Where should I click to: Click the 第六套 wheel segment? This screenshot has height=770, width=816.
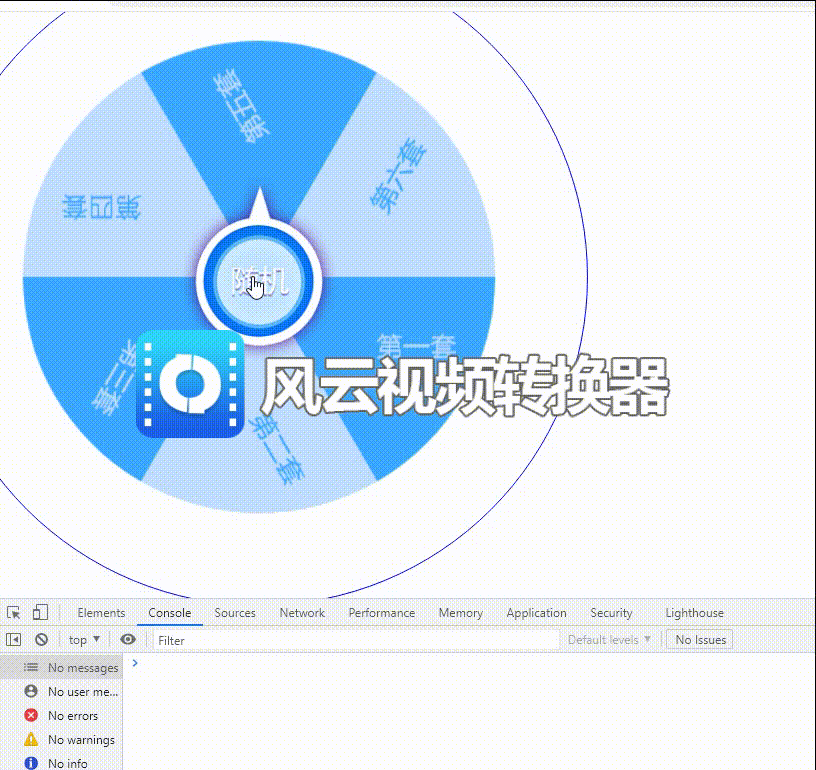[399, 176]
